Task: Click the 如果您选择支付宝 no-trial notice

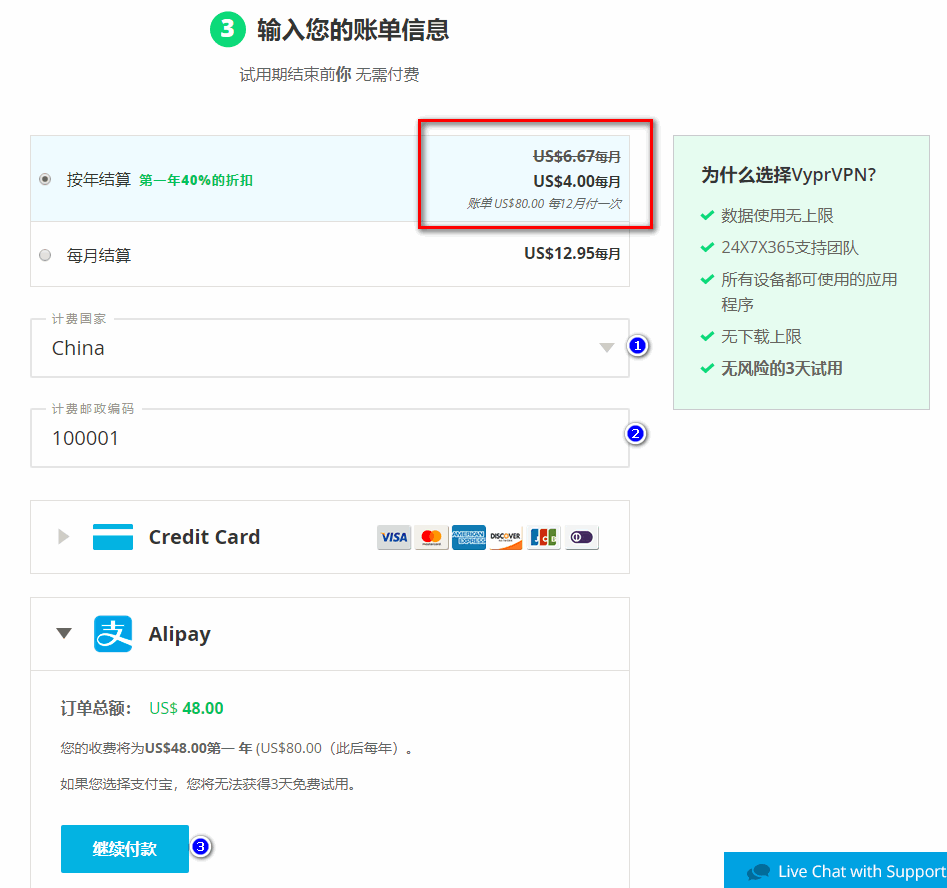Action: click(210, 784)
